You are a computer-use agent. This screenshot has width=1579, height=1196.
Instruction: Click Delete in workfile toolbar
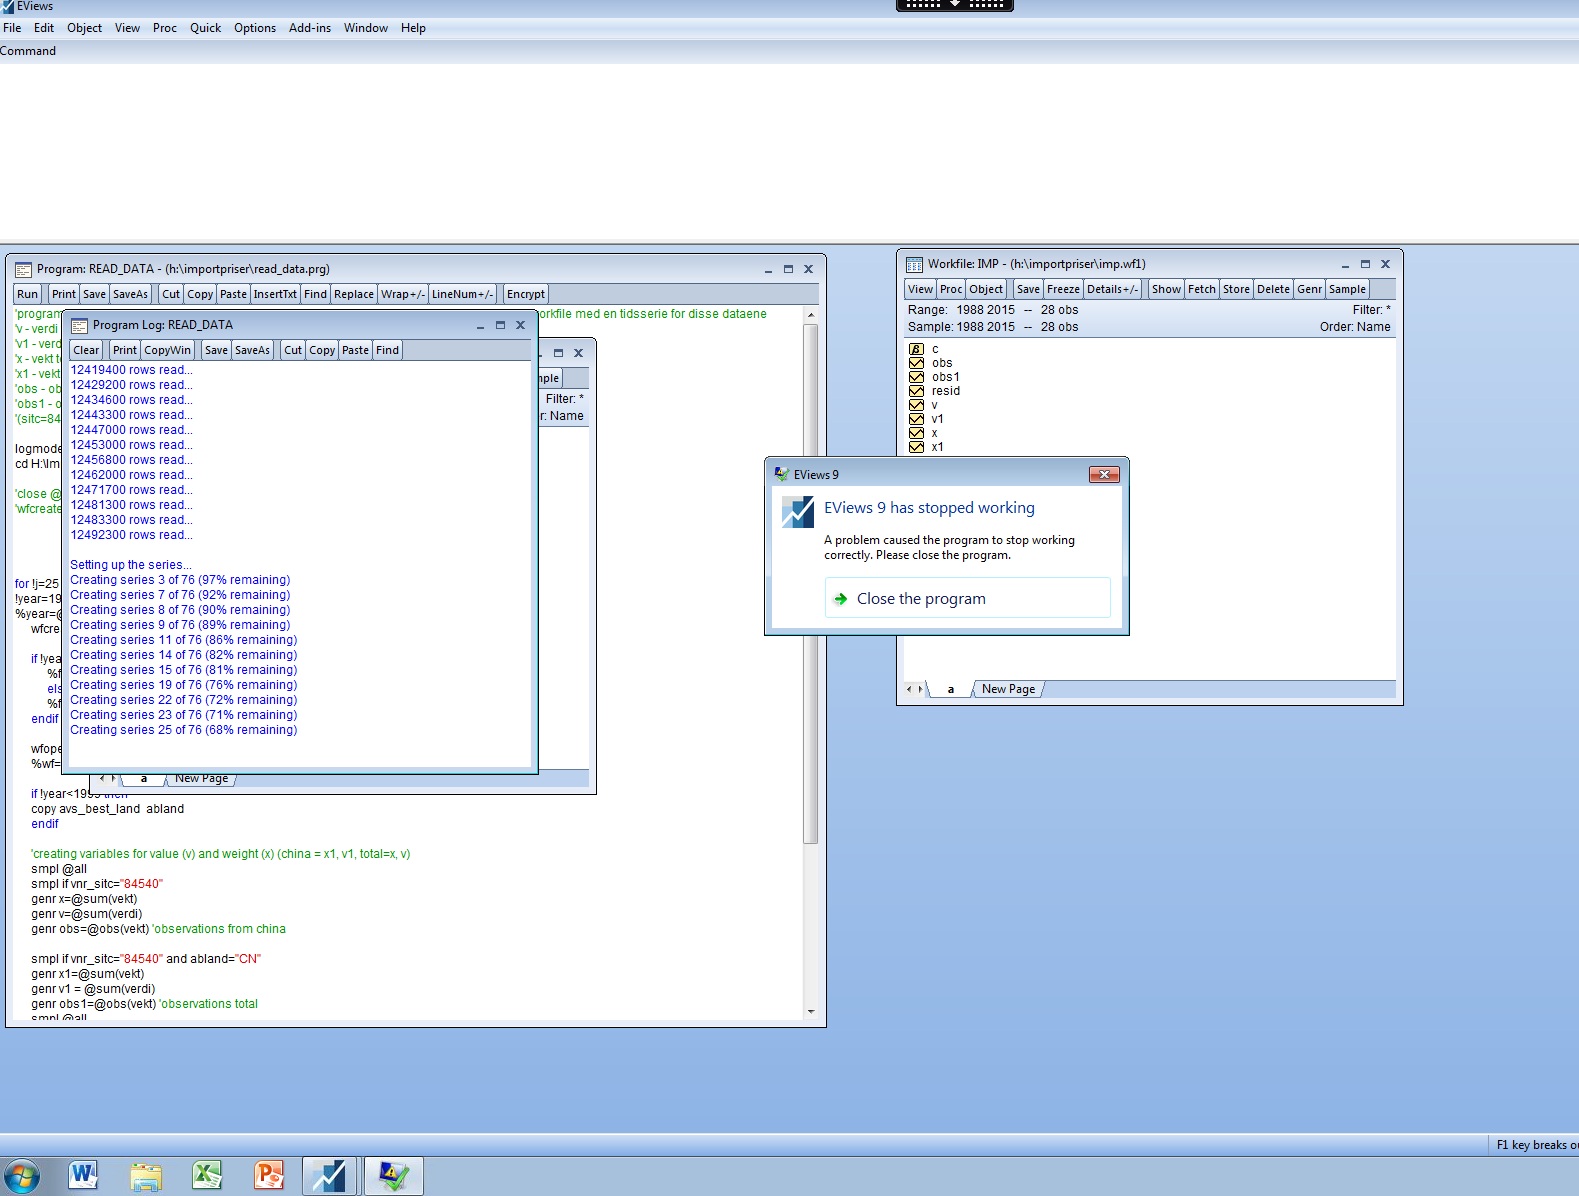1273,289
